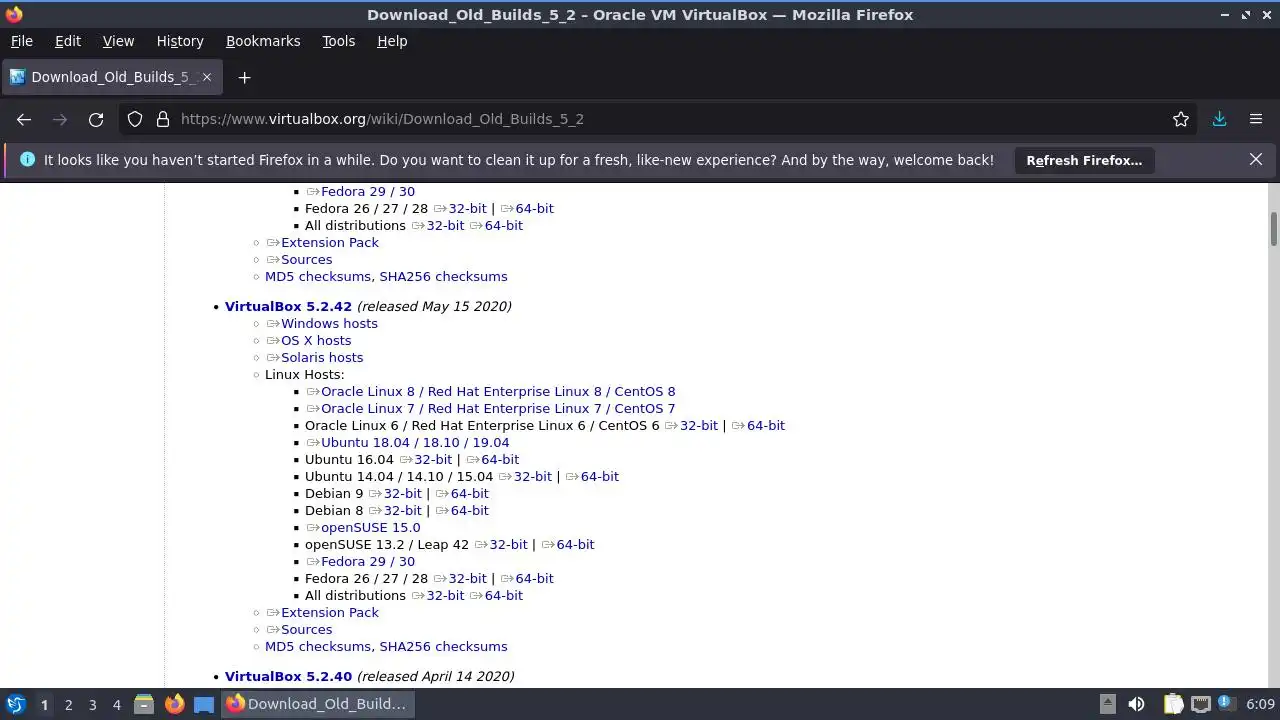Open the History menu
The image size is (1280, 720).
click(x=180, y=41)
